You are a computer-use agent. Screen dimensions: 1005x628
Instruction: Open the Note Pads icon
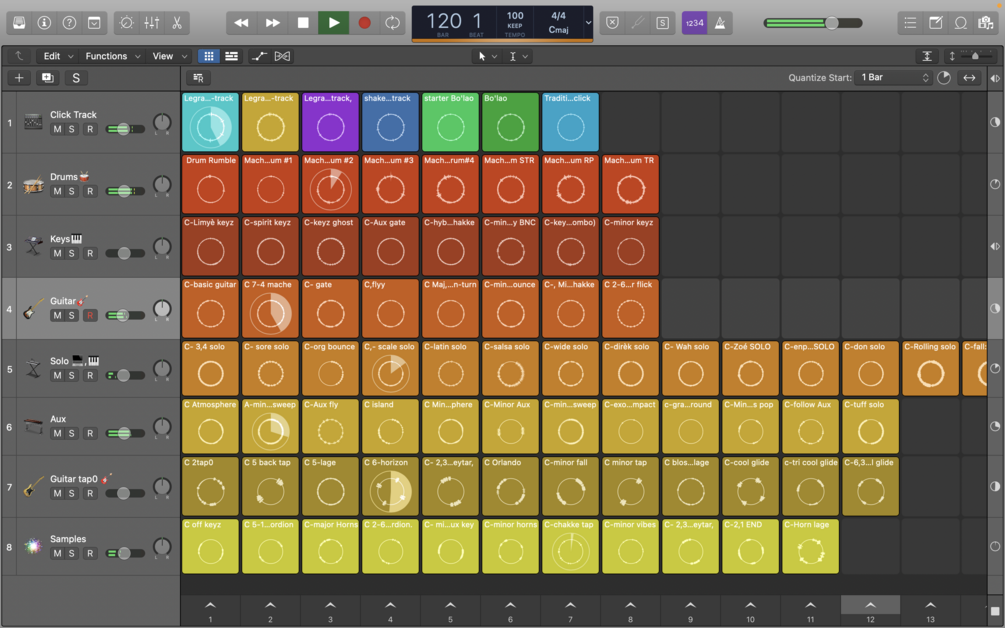coord(936,23)
